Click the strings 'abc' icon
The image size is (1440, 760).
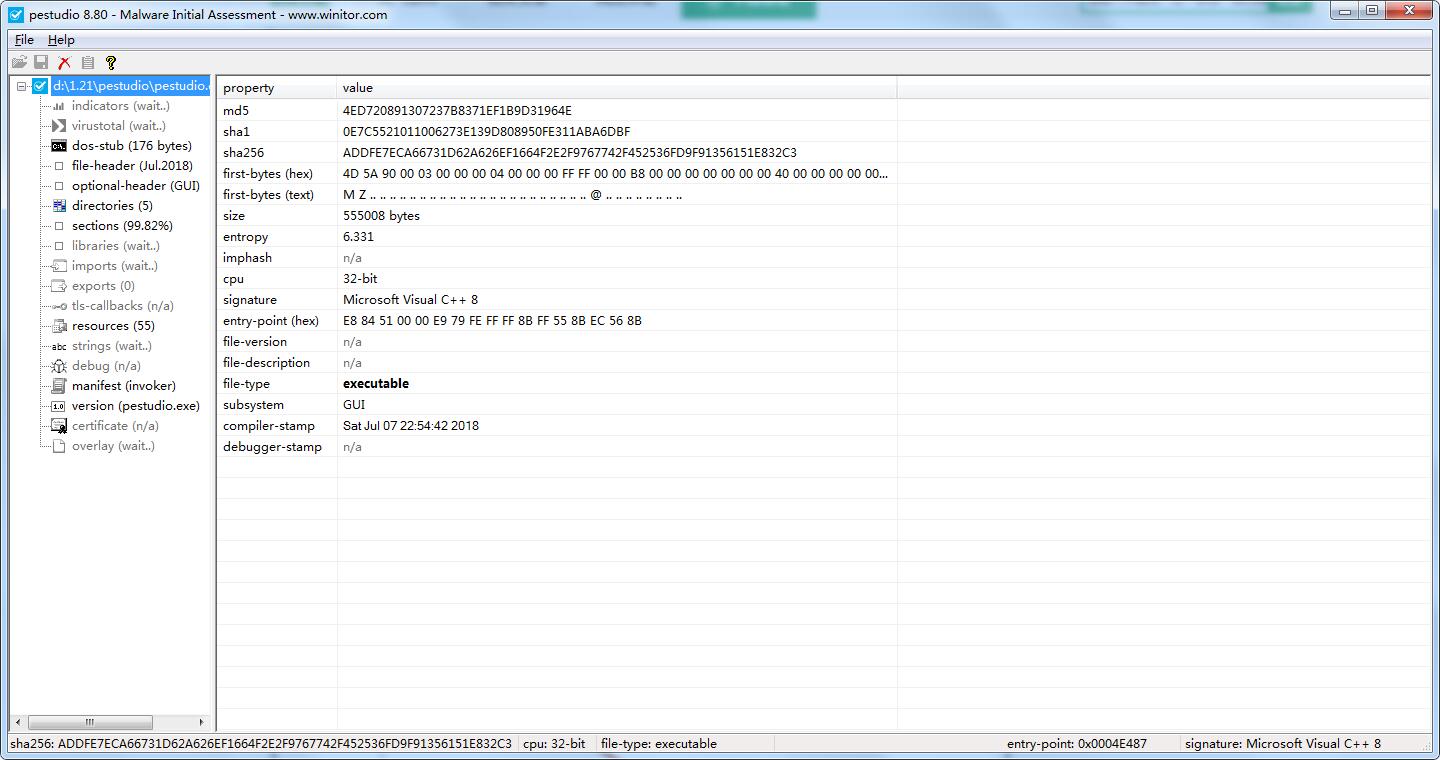tap(59, 346)
